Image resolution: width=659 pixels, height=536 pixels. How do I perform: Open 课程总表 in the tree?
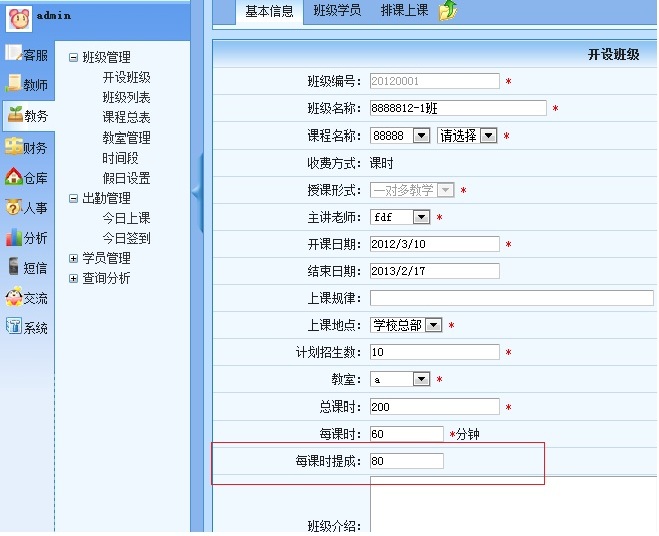[x=127, y=117]
